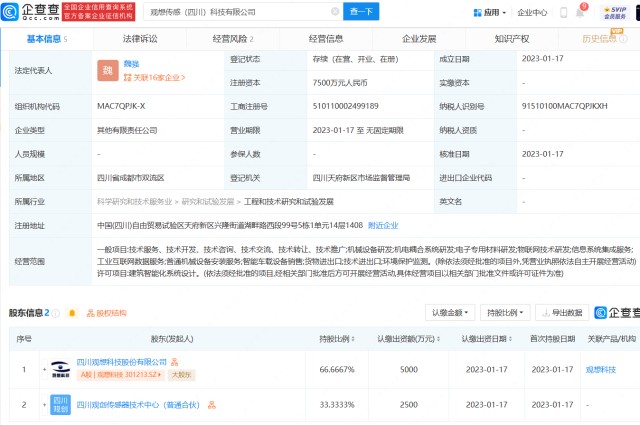Click the 四川观创 blue logo thumbnail
The height and width of the screenshot is (425, 640).
pyautogui.click(x=60, y=405)
